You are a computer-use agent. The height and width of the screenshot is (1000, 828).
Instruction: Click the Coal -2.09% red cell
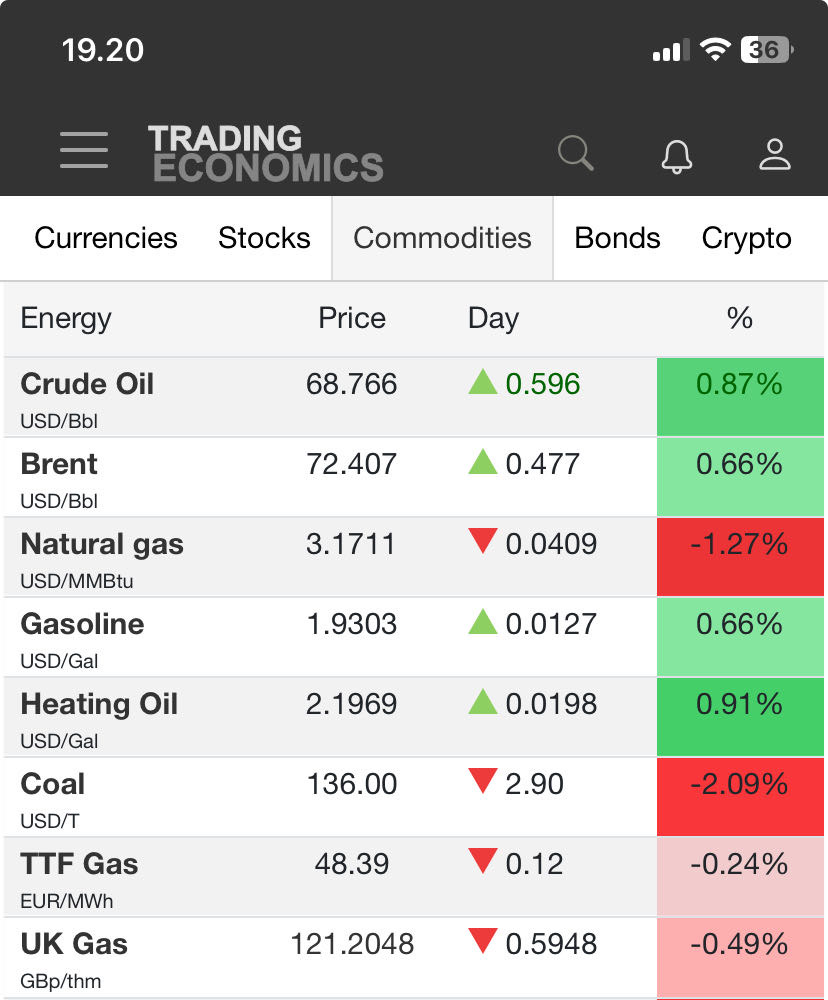[x=740, y=796]
